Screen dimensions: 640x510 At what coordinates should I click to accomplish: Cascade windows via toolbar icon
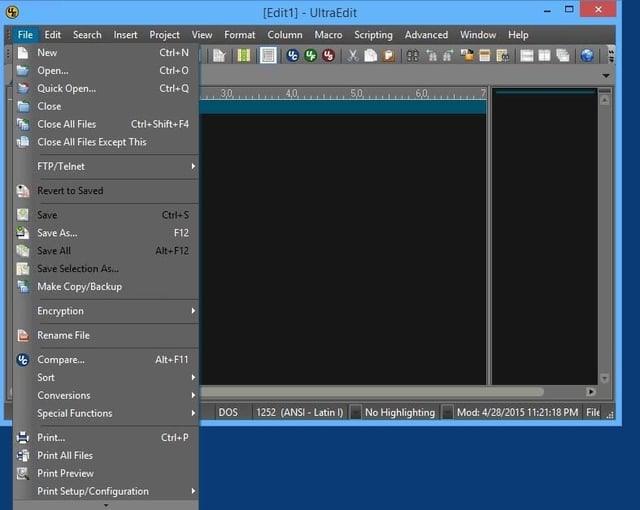(x=562, y=55)
